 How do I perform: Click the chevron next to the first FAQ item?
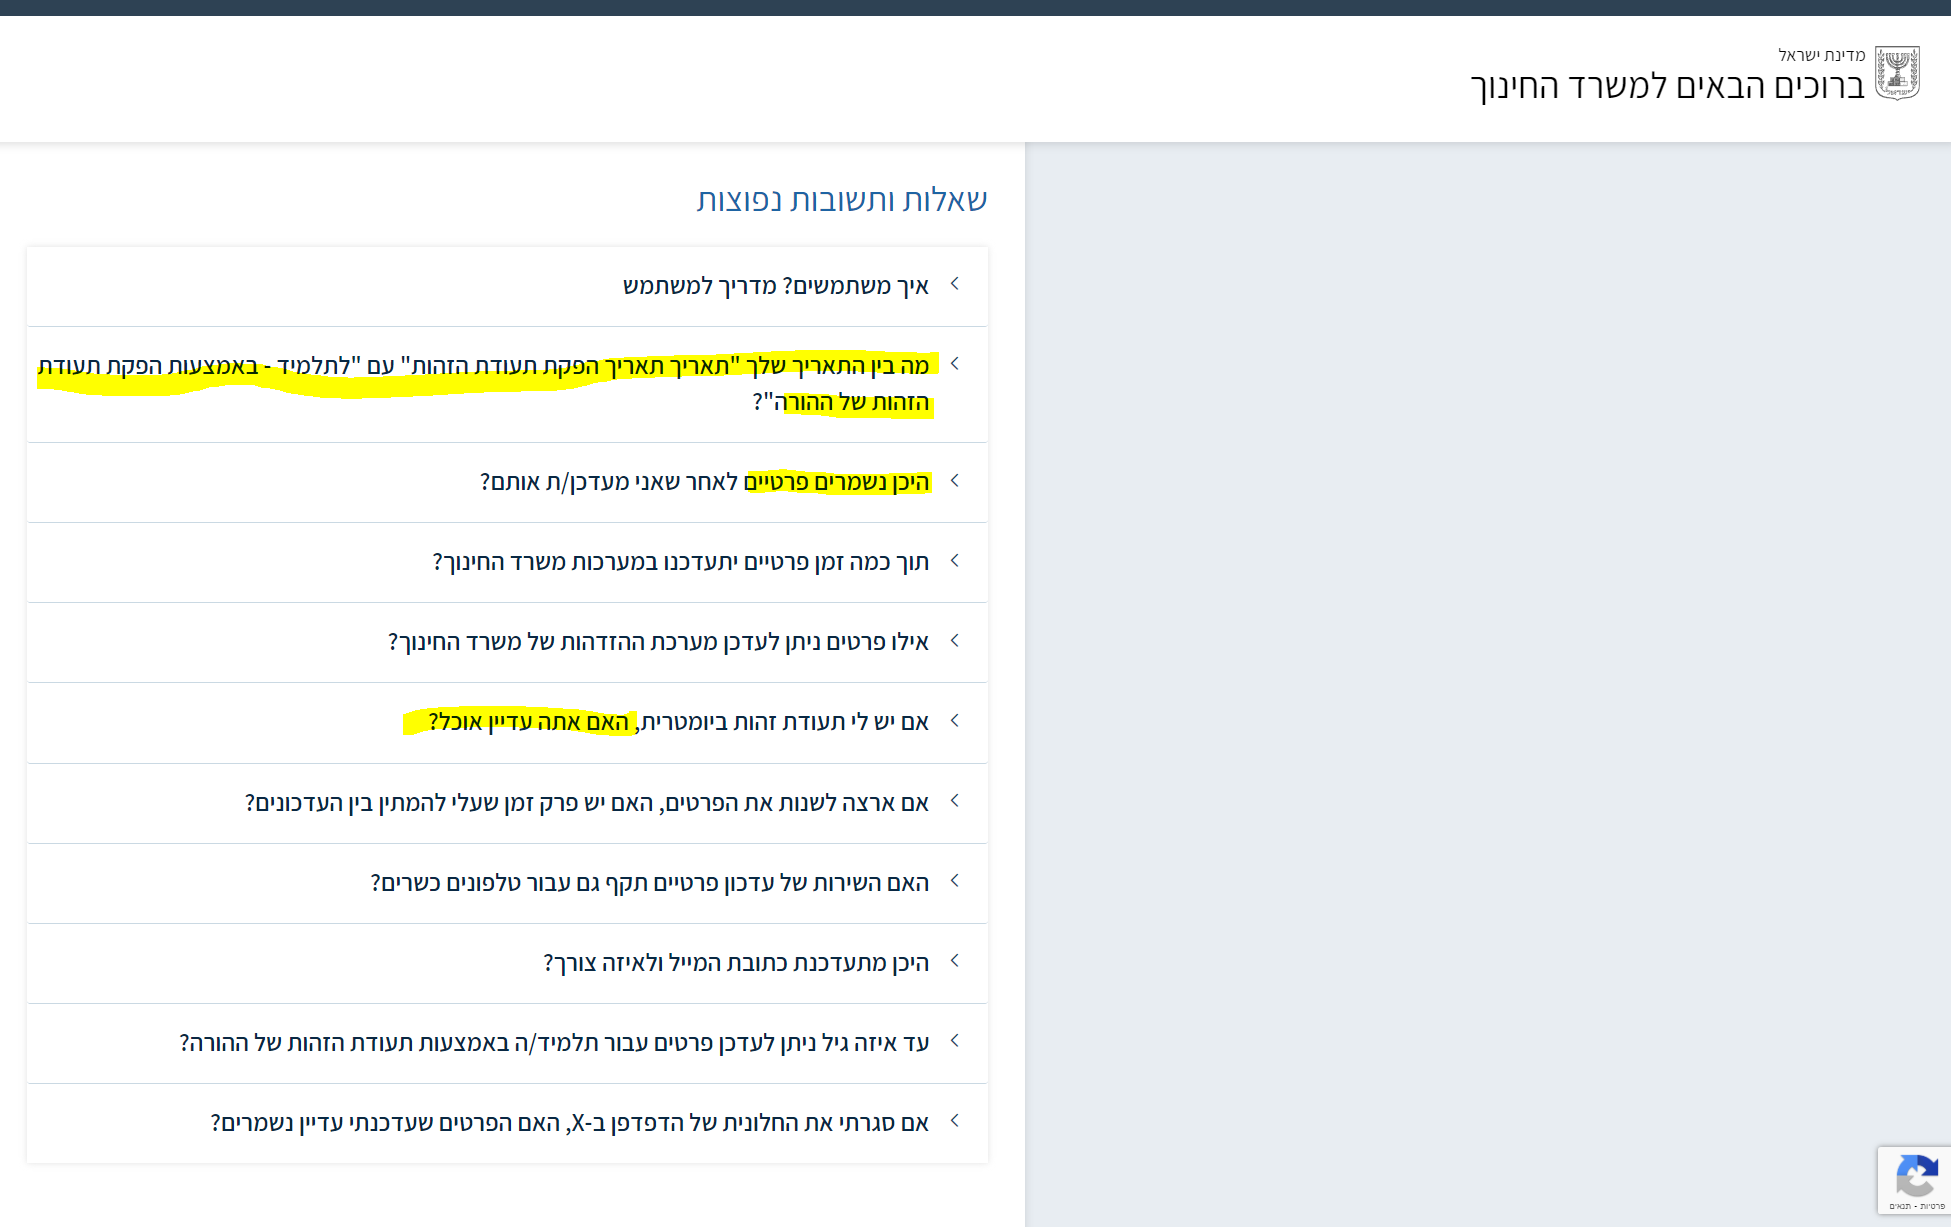click(953, 285)
